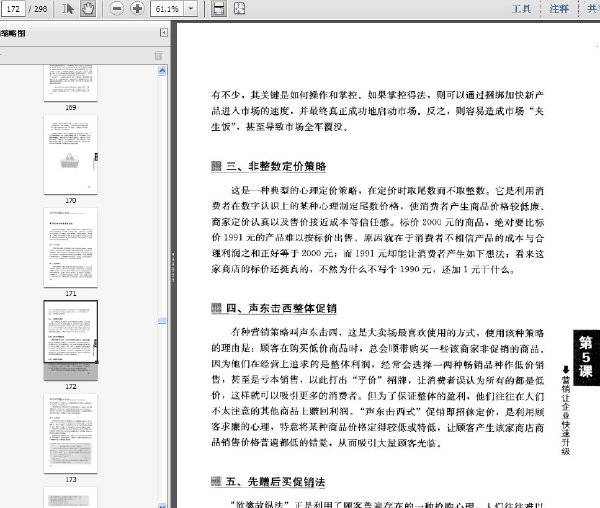The height and width of the screenshot is (508, 600).
Task: Click the total page count 298
Action: [41, 9]
